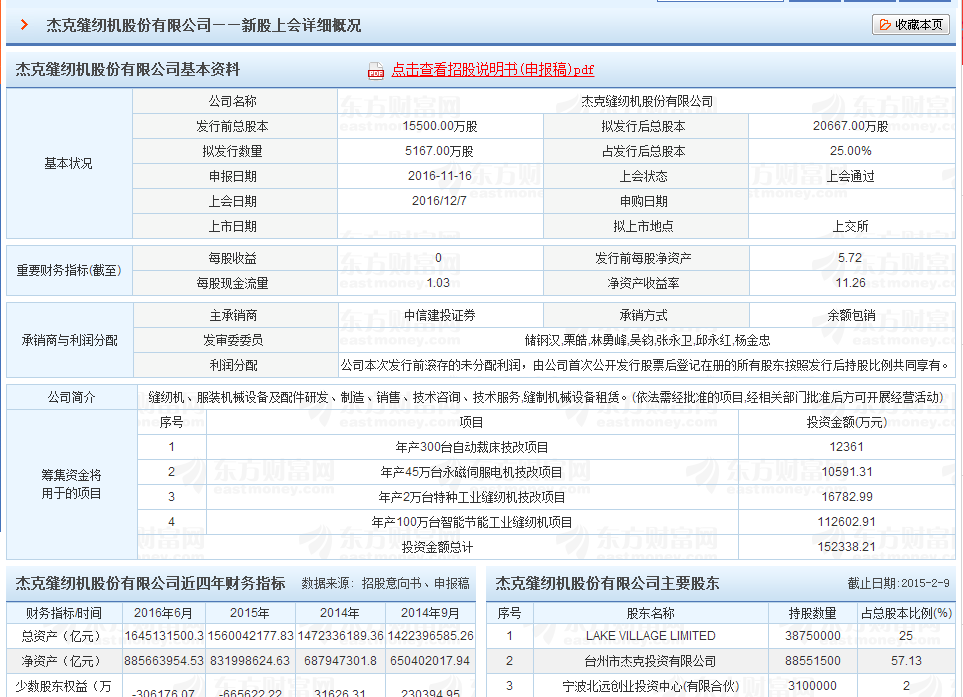Click the 承销商与利润分配 section label
The image size is (963, 697).
(69, 340)
